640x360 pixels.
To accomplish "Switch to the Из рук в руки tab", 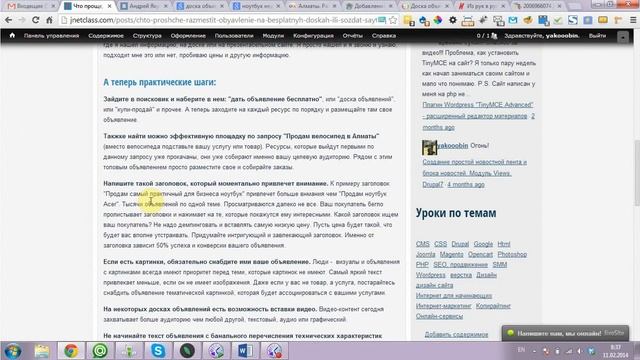I will tap(481, 6).
